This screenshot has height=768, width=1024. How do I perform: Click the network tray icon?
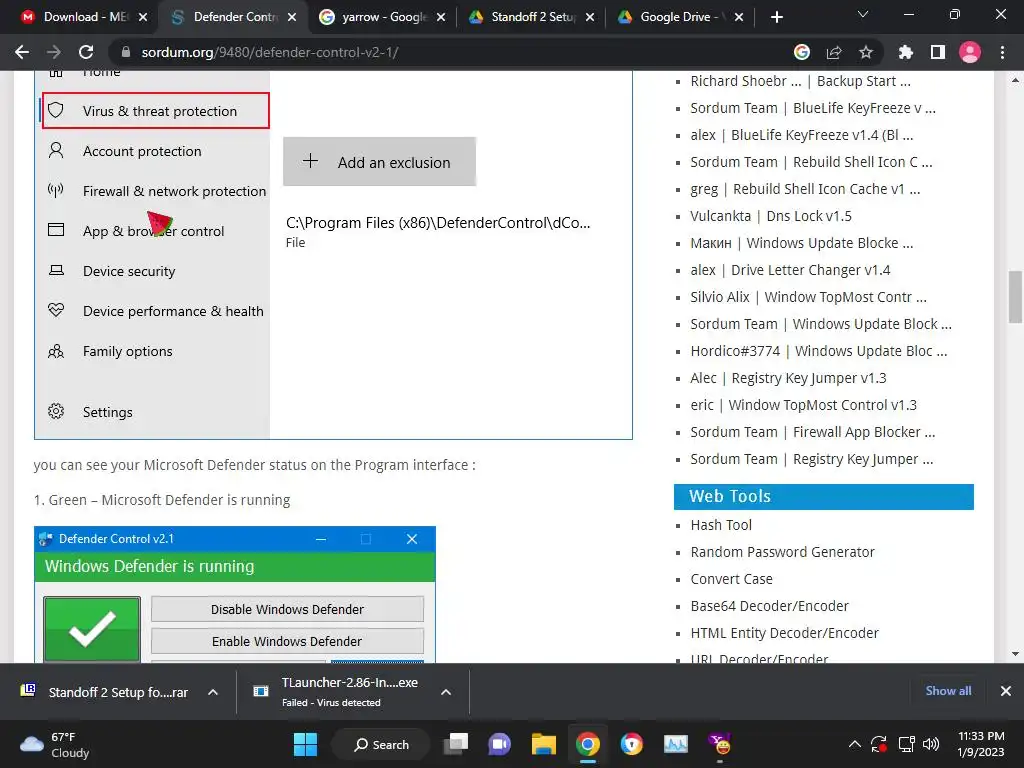(906, 744)
